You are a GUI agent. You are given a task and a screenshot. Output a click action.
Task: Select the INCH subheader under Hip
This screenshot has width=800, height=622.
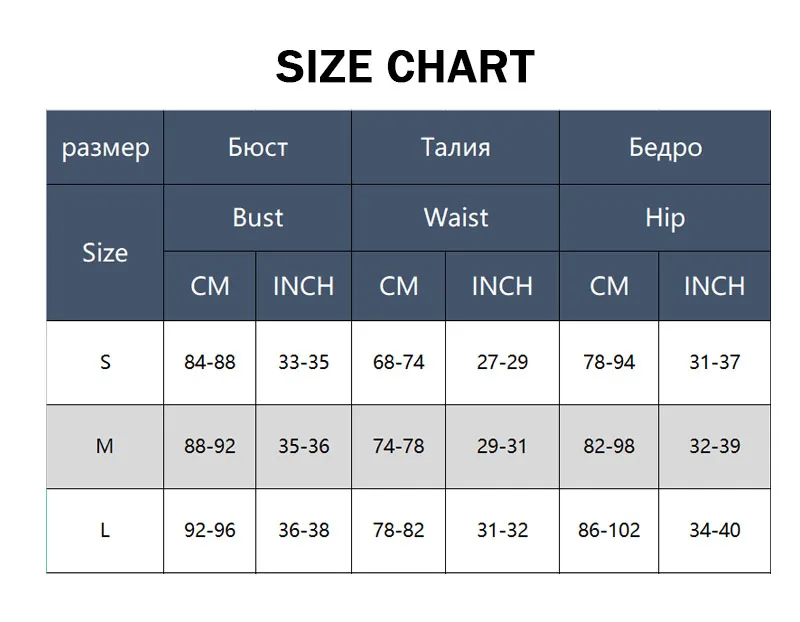(x=714, y=286)
